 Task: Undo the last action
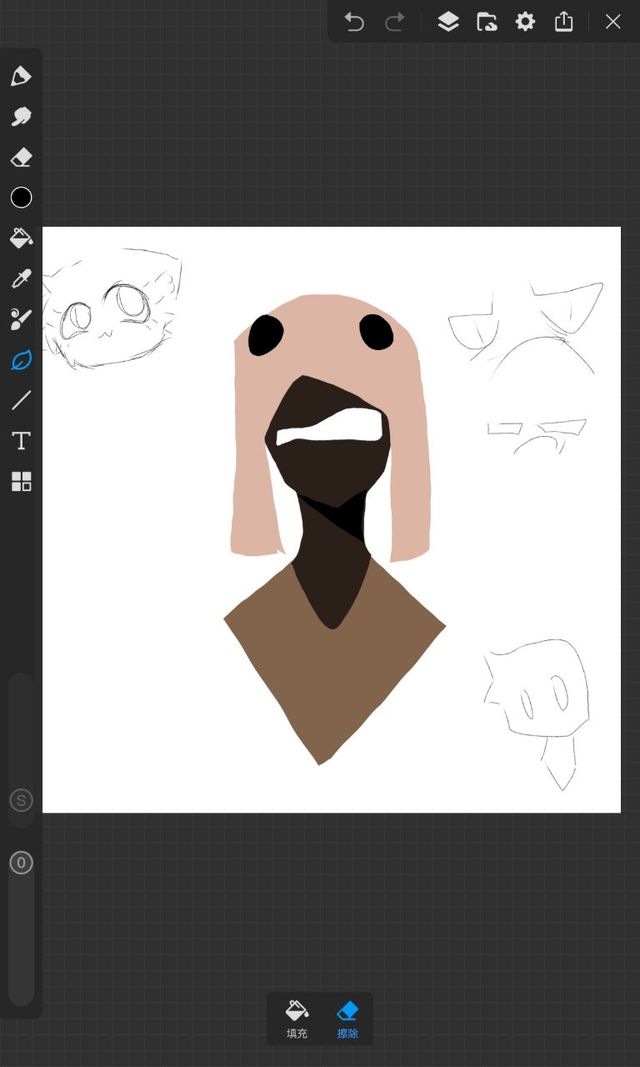point(354,22)
